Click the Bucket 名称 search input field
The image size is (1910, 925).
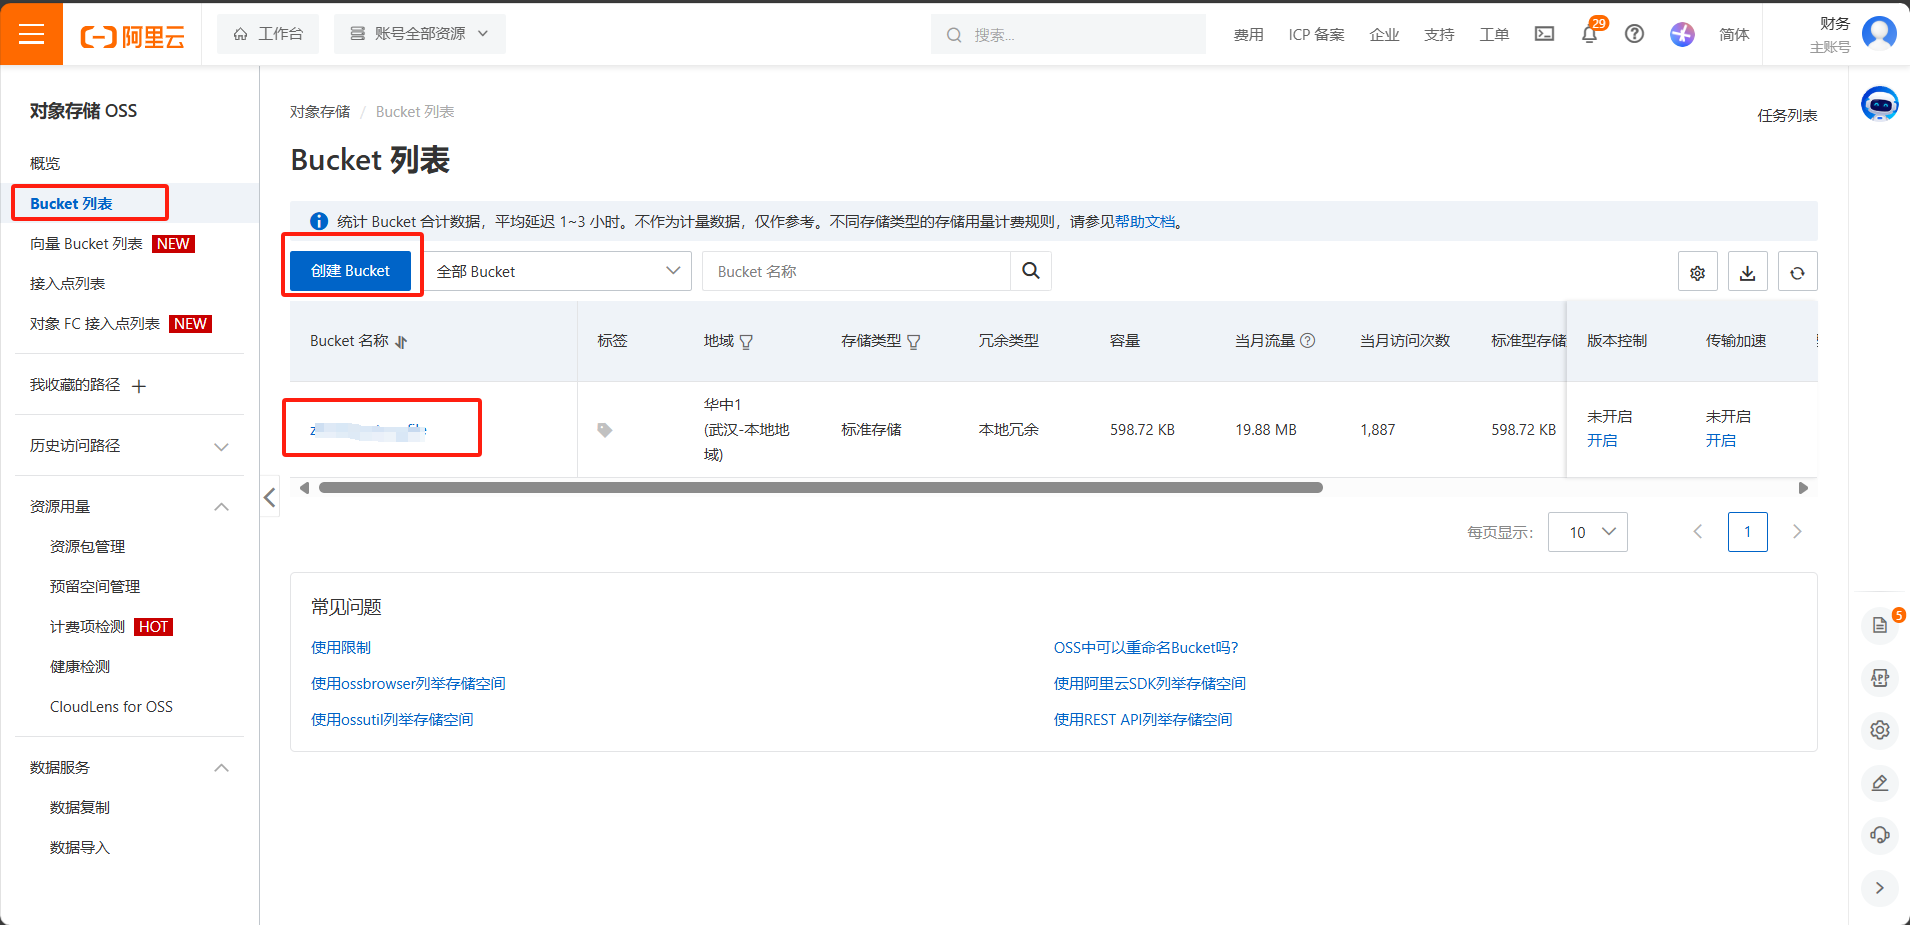(x=855, y=271)
